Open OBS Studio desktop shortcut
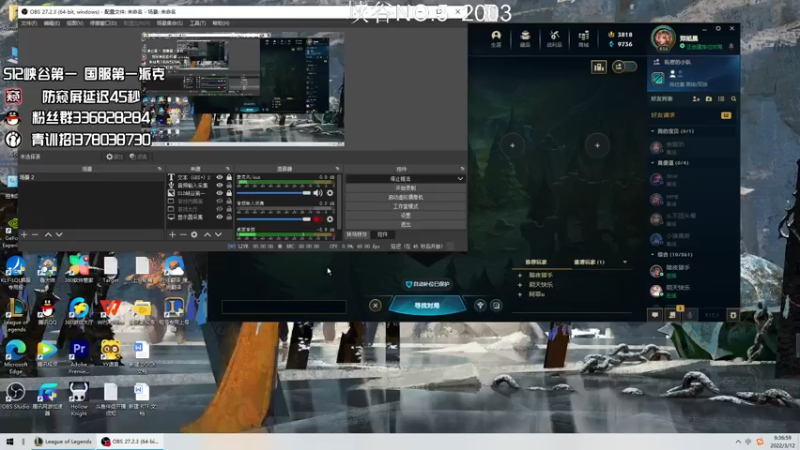This screenshot has width=800, height=450. [15, 396]
